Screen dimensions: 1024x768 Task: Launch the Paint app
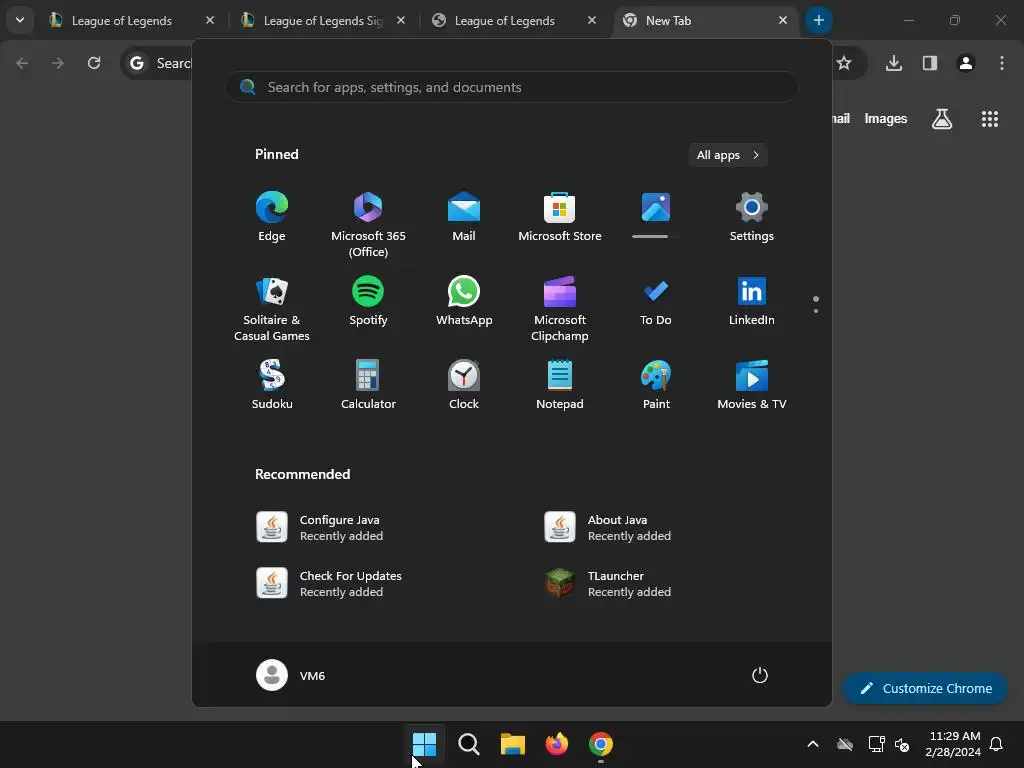coord(656,385)
